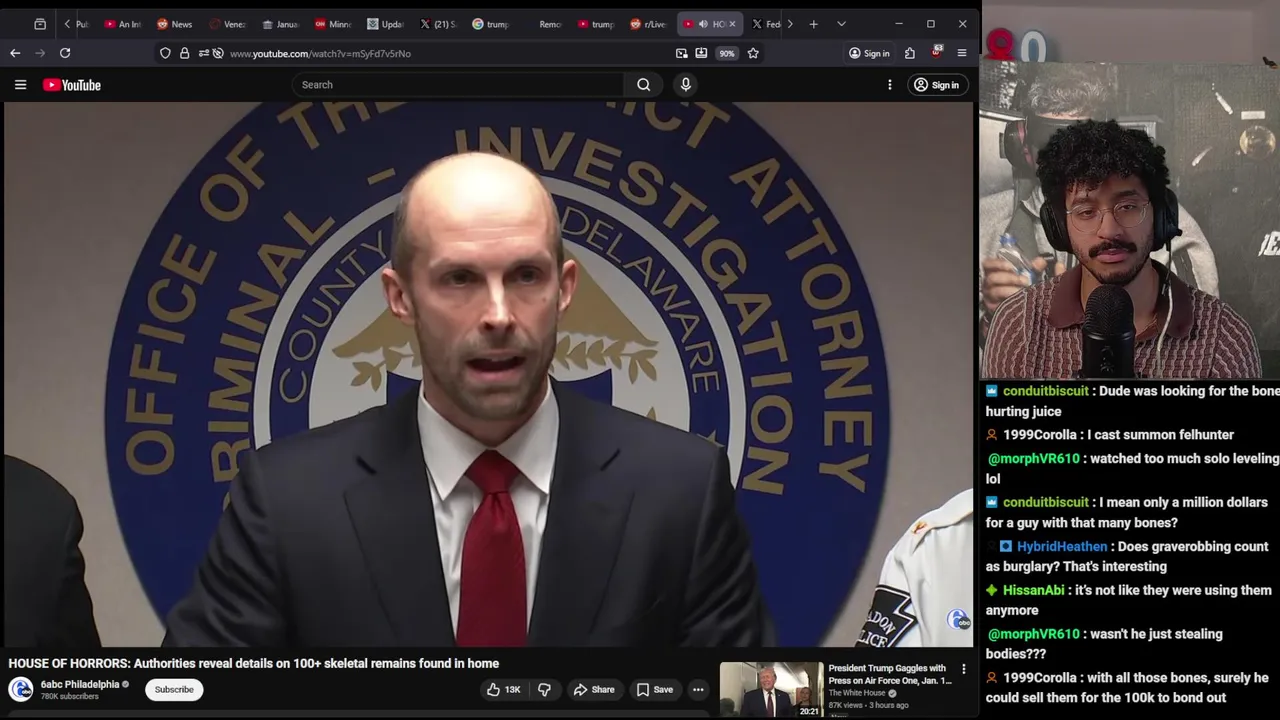Click the video title 'HOUSE OF HORRORS: Authorities reveal details'

click(x=254, y=663)
